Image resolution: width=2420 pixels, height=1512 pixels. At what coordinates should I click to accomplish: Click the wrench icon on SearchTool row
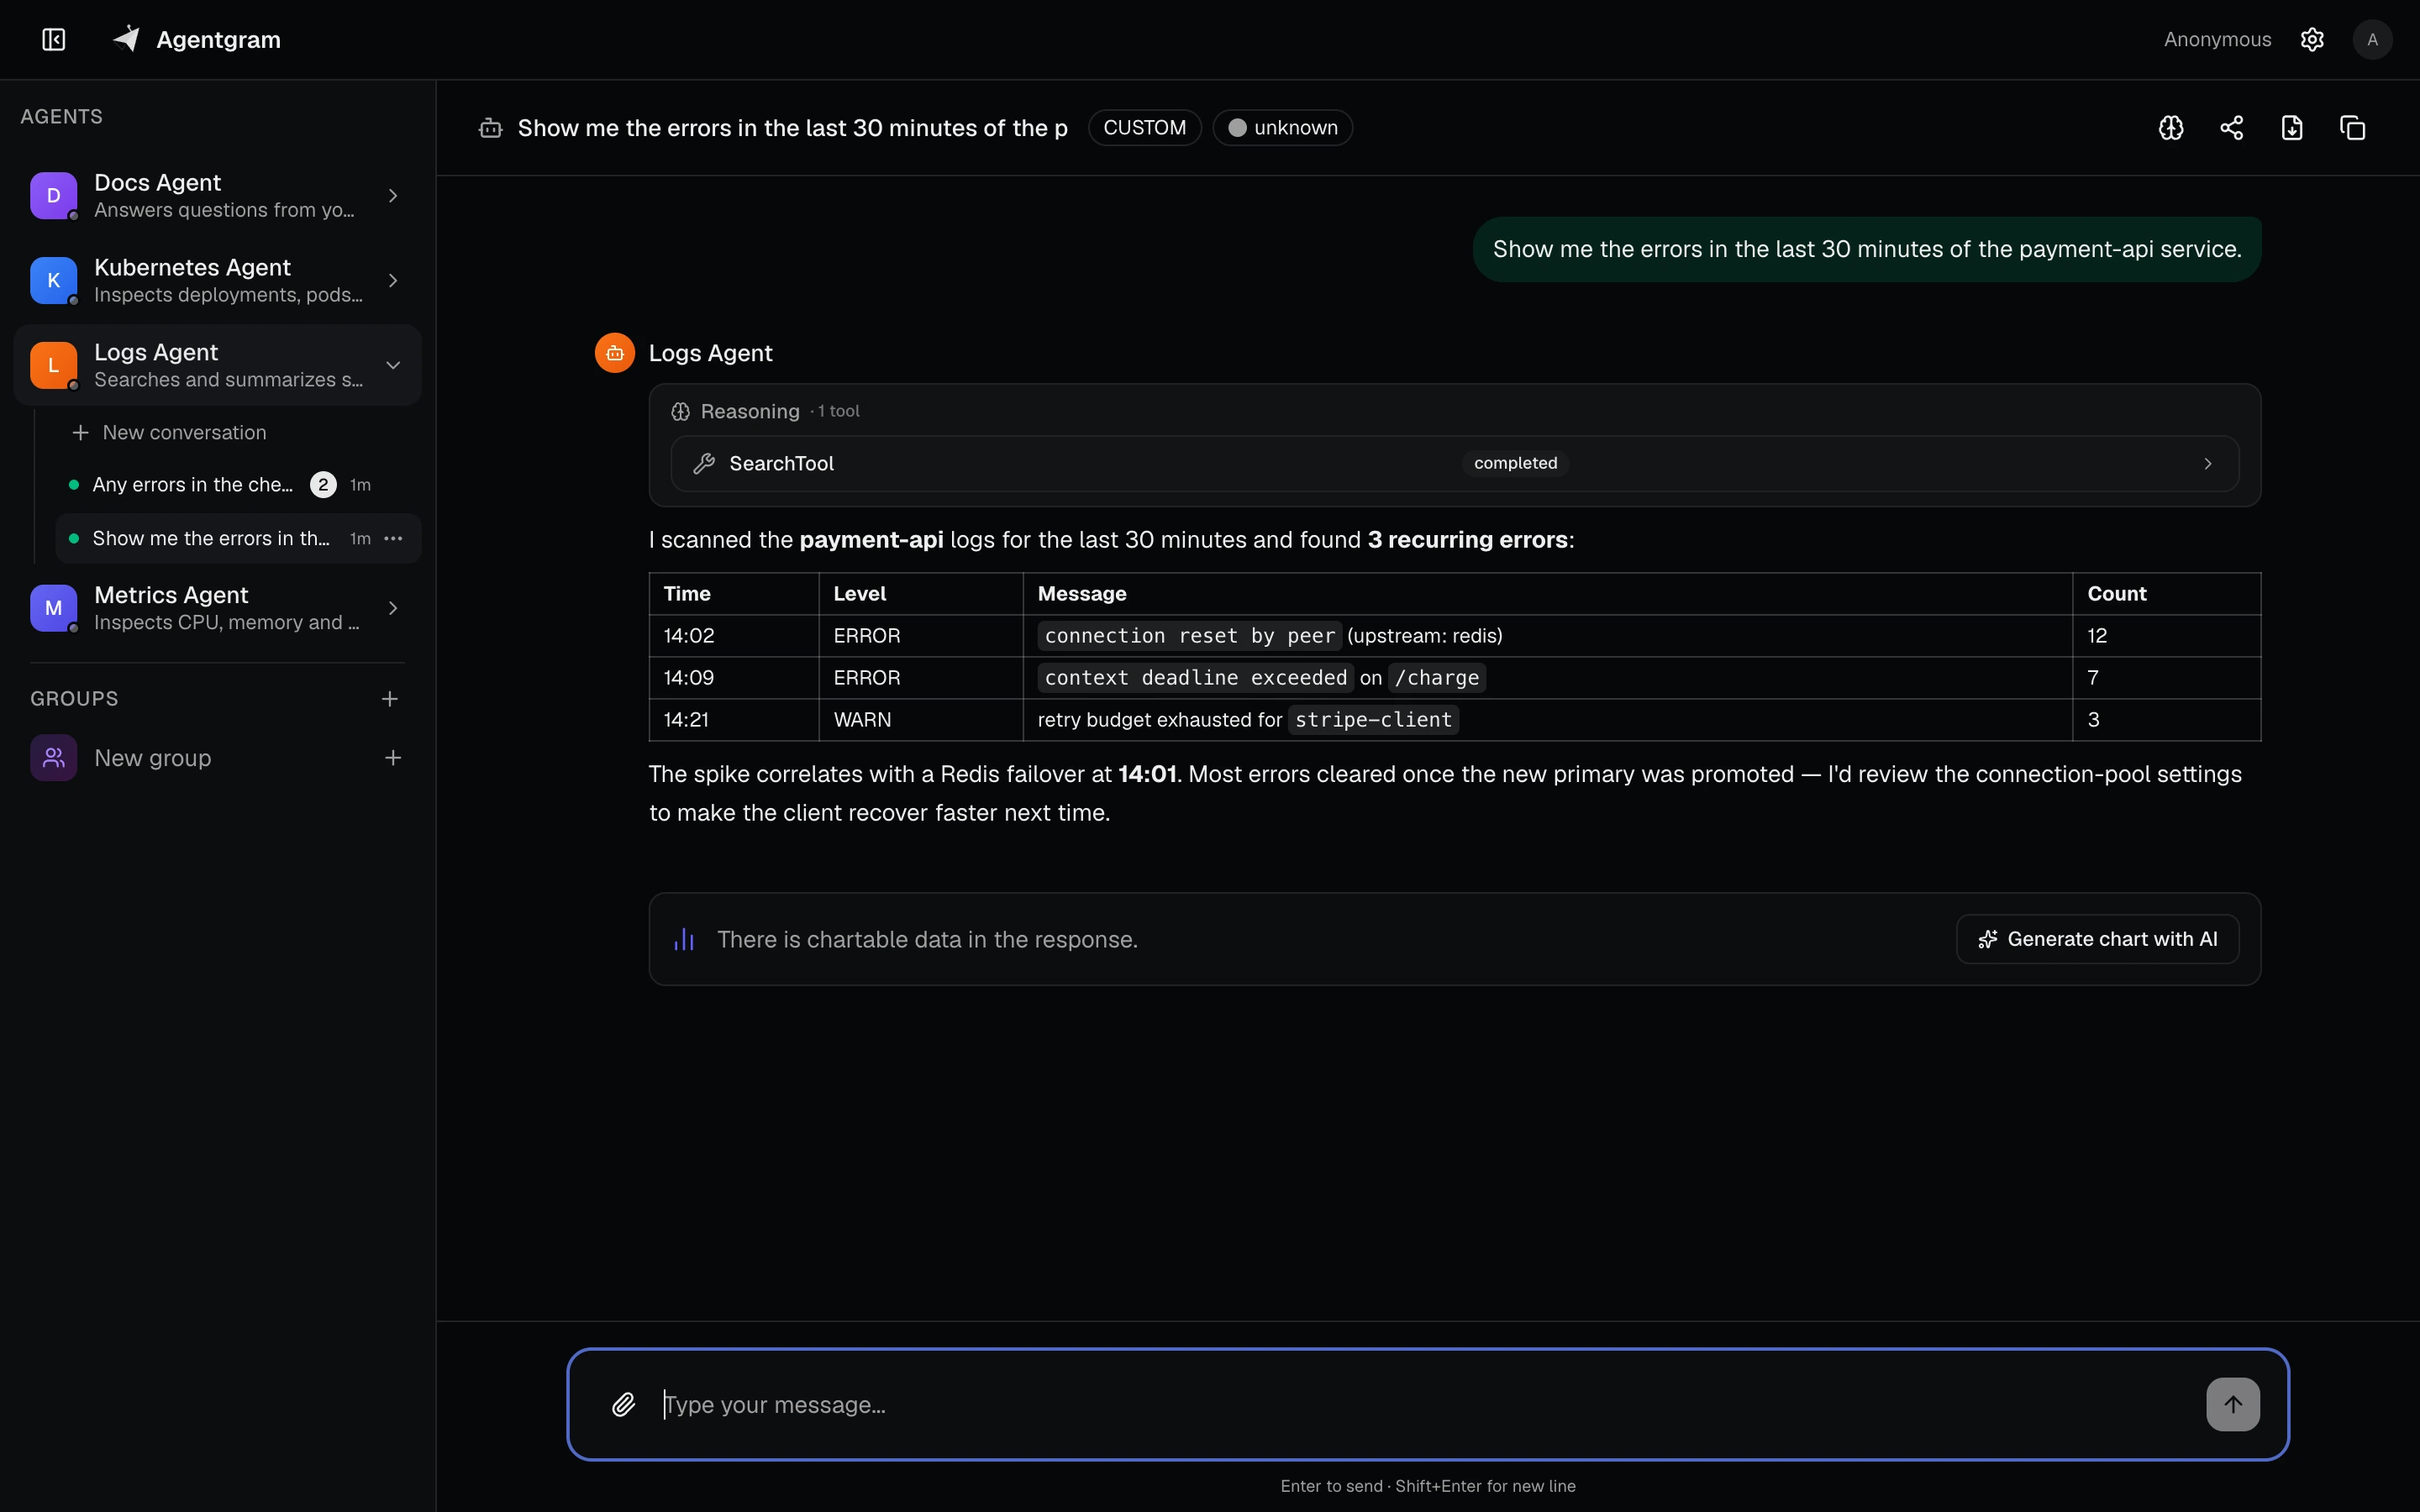pyautogui.click(x=704, y=463)
